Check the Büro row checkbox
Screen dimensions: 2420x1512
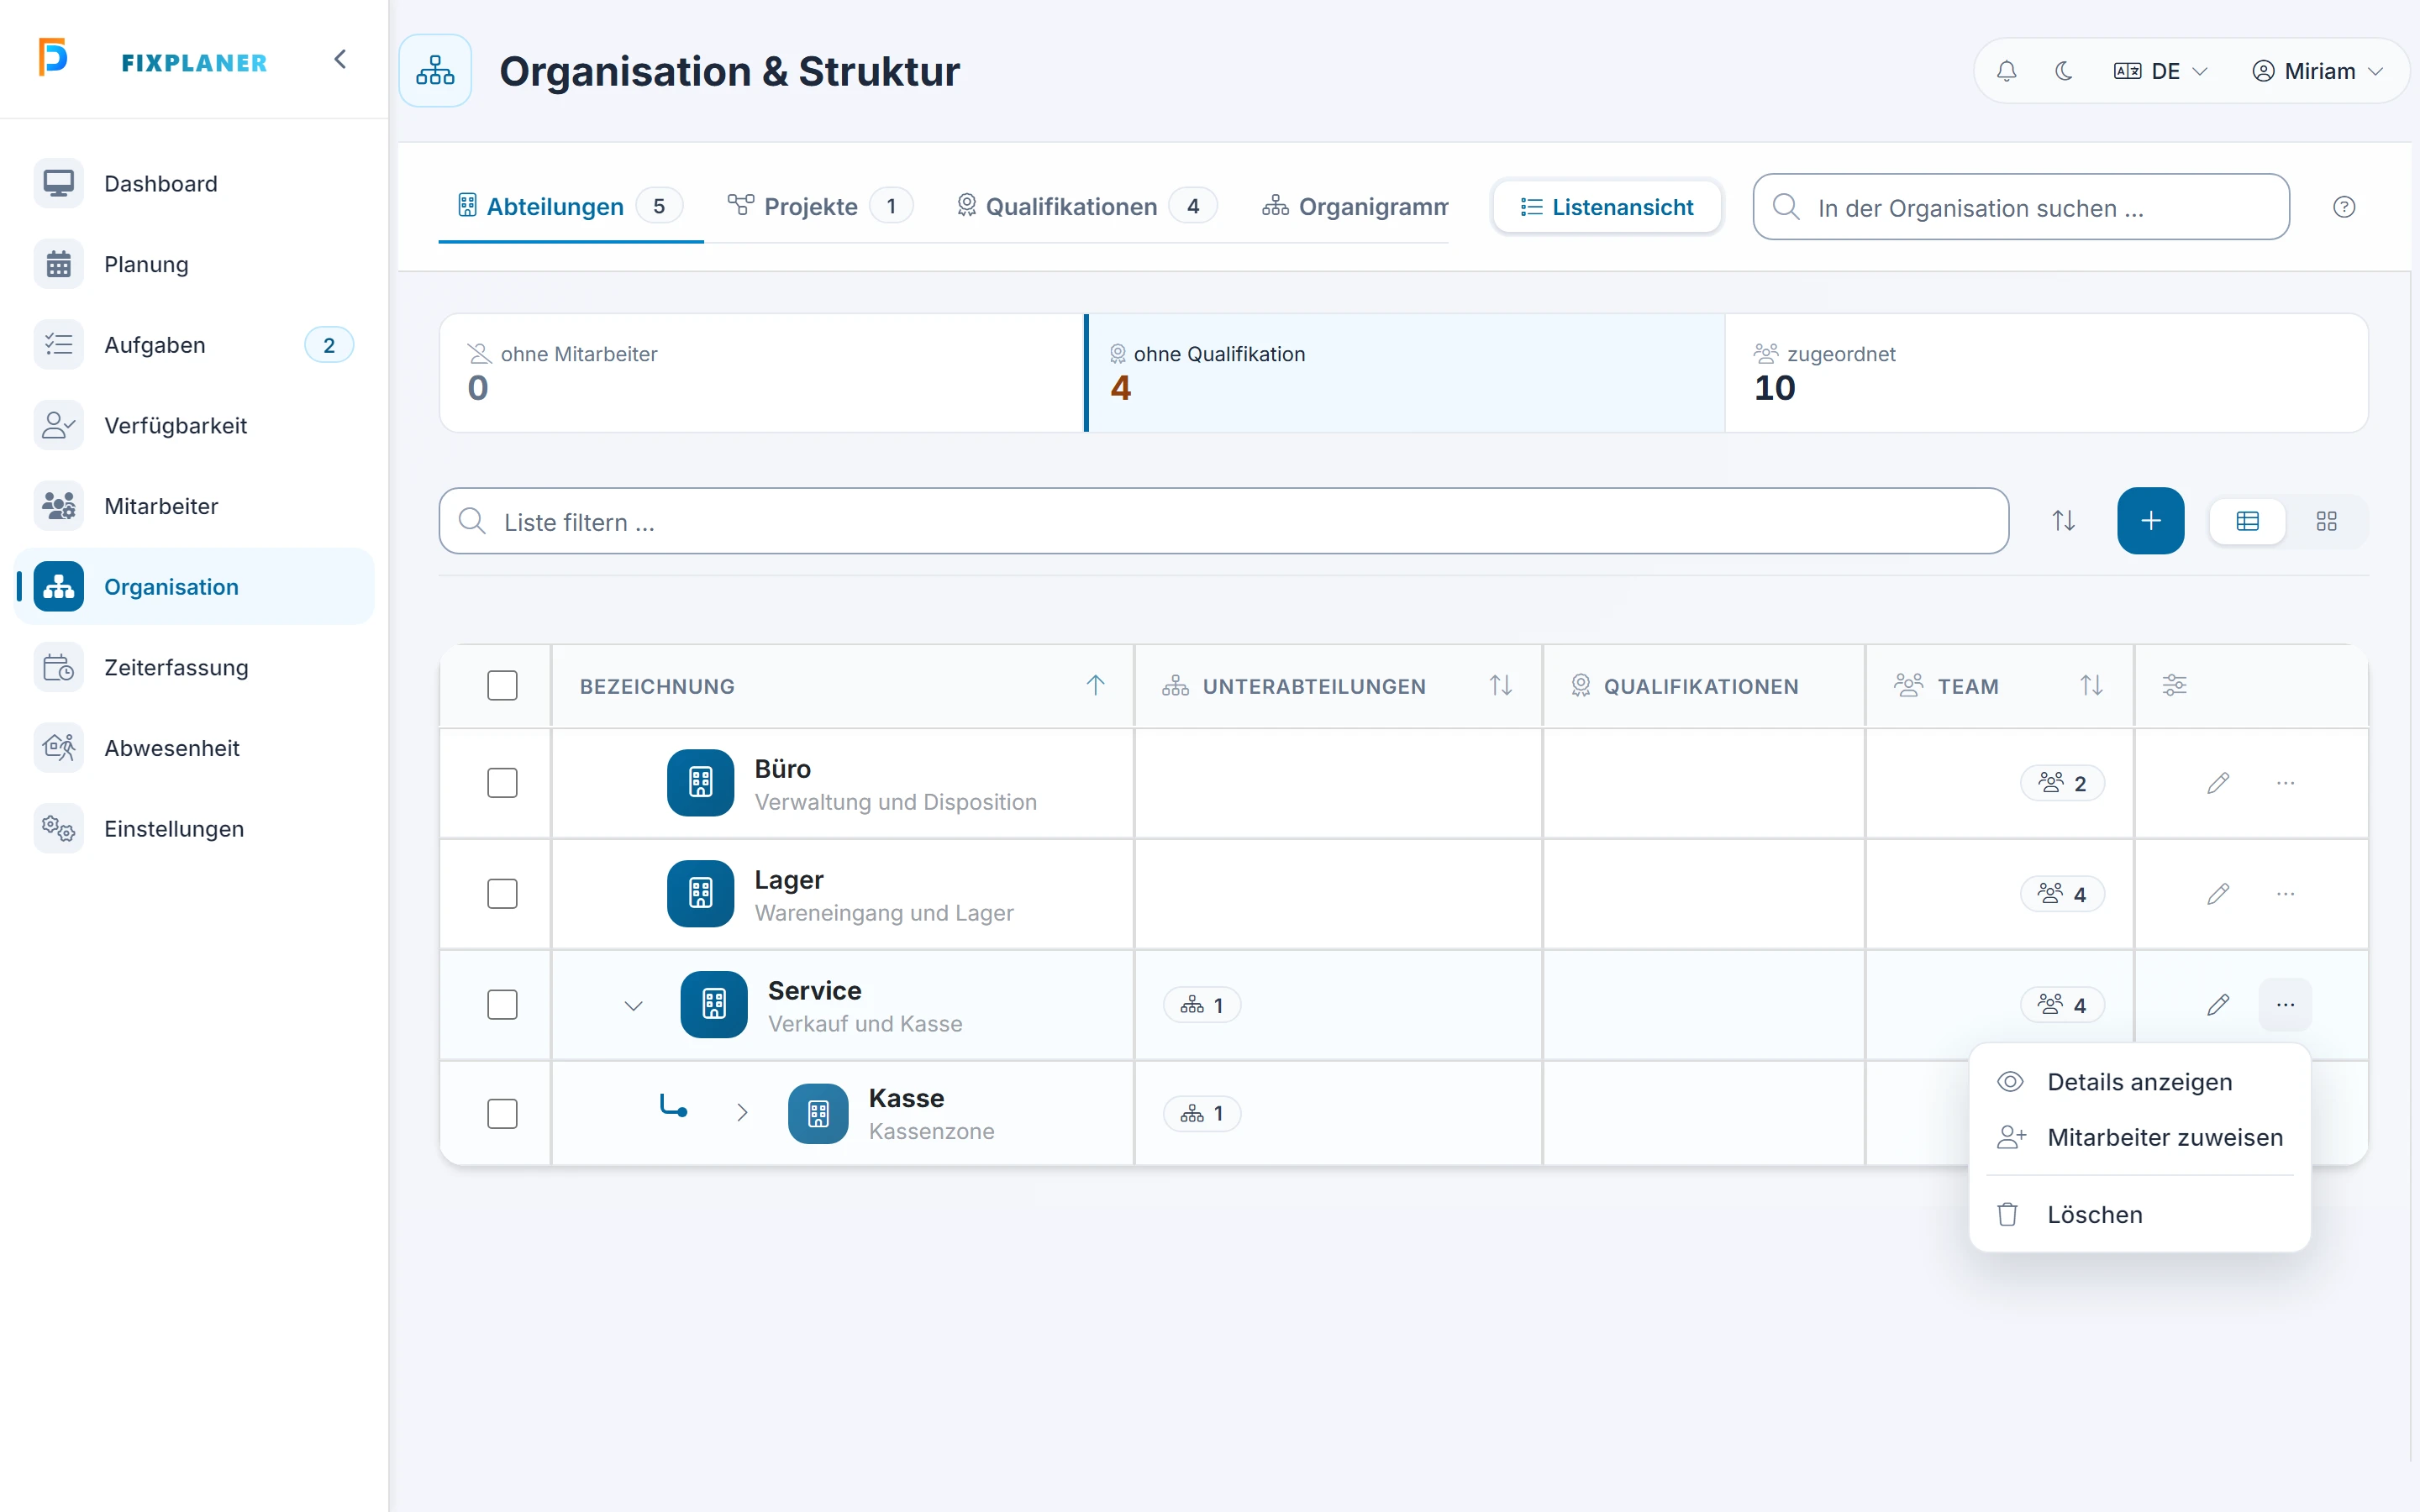[x=502, y=783]
